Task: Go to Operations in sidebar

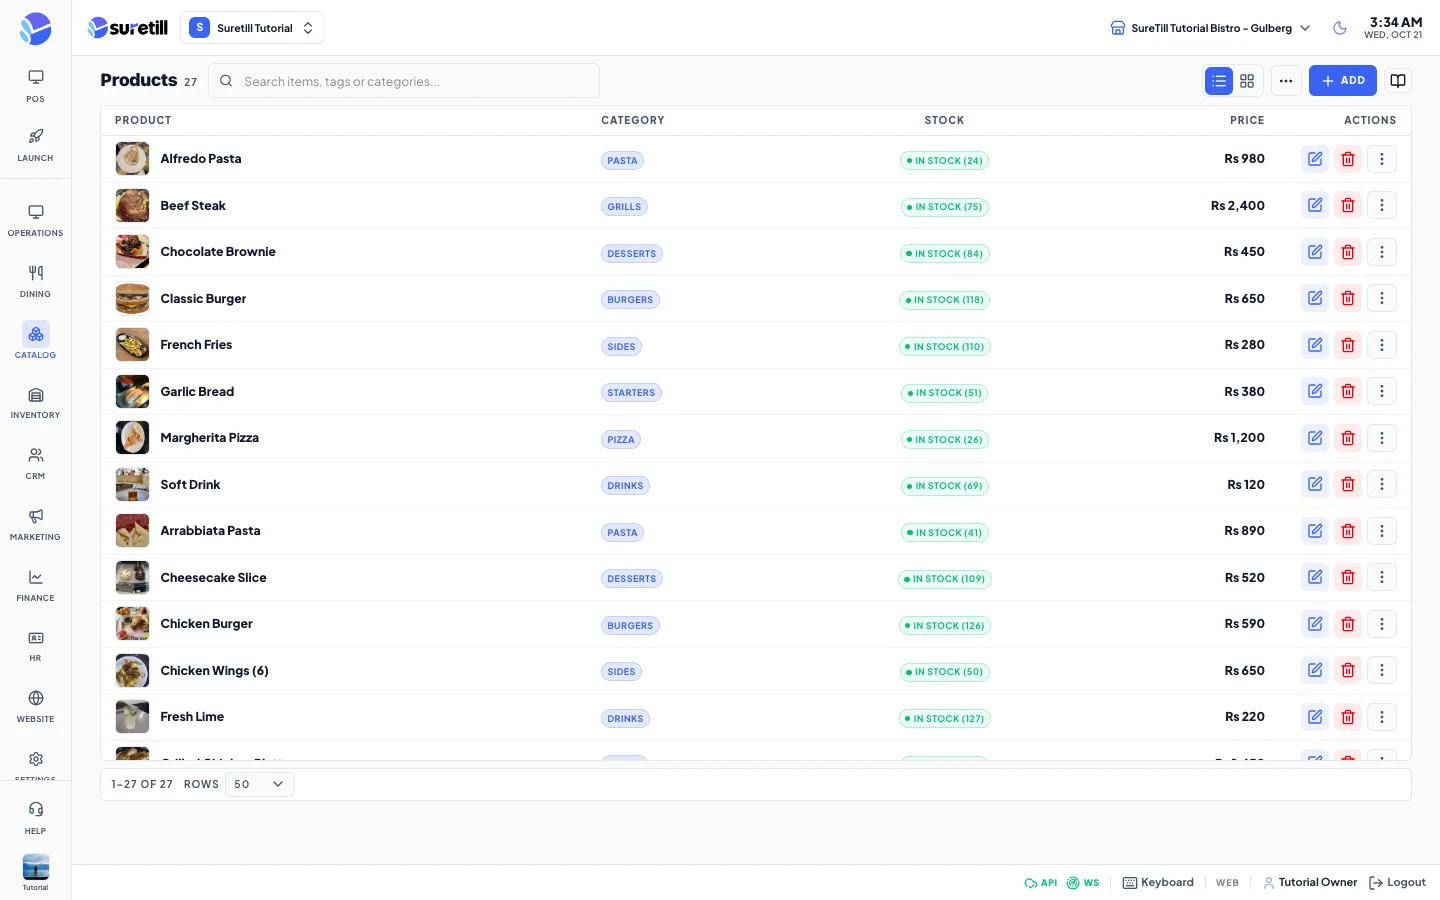Action: [35, 221]
